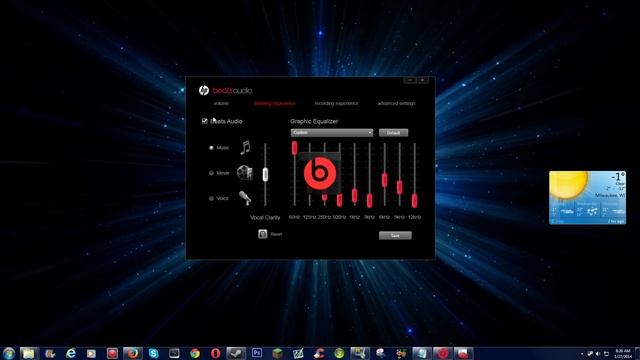
Task: Click the 60Hz equalizer slider handle
Action: (294, 148)
